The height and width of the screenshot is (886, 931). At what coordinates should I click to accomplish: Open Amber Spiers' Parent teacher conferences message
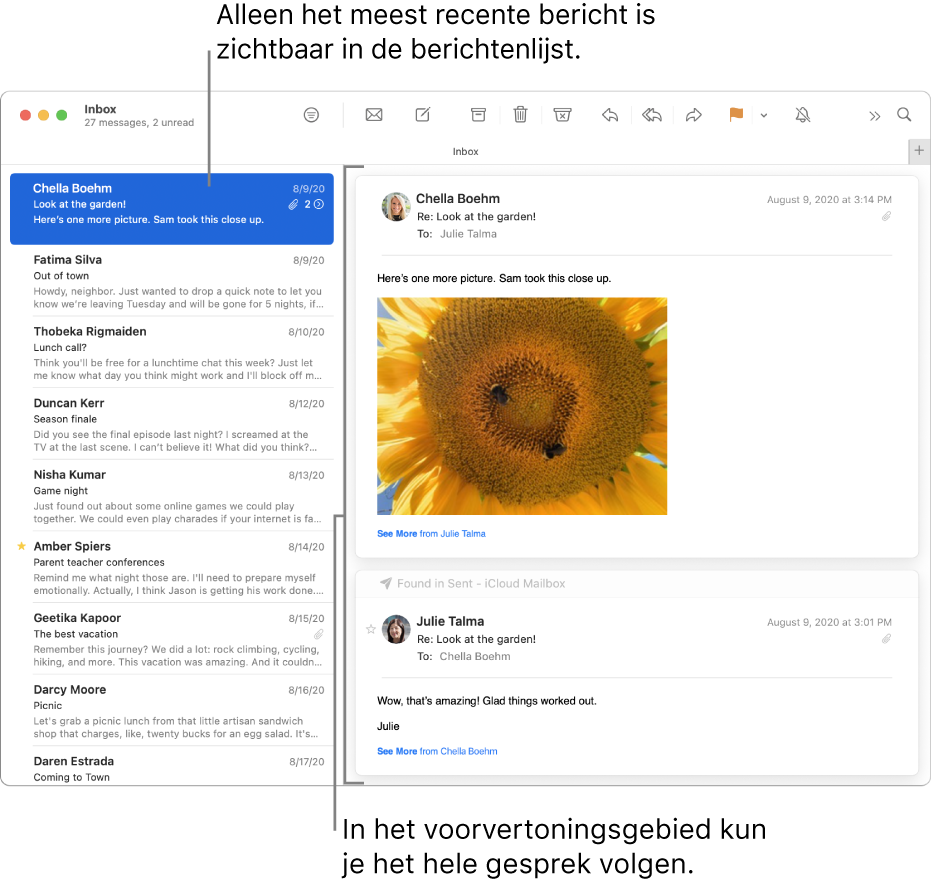[x=178, y=568]
